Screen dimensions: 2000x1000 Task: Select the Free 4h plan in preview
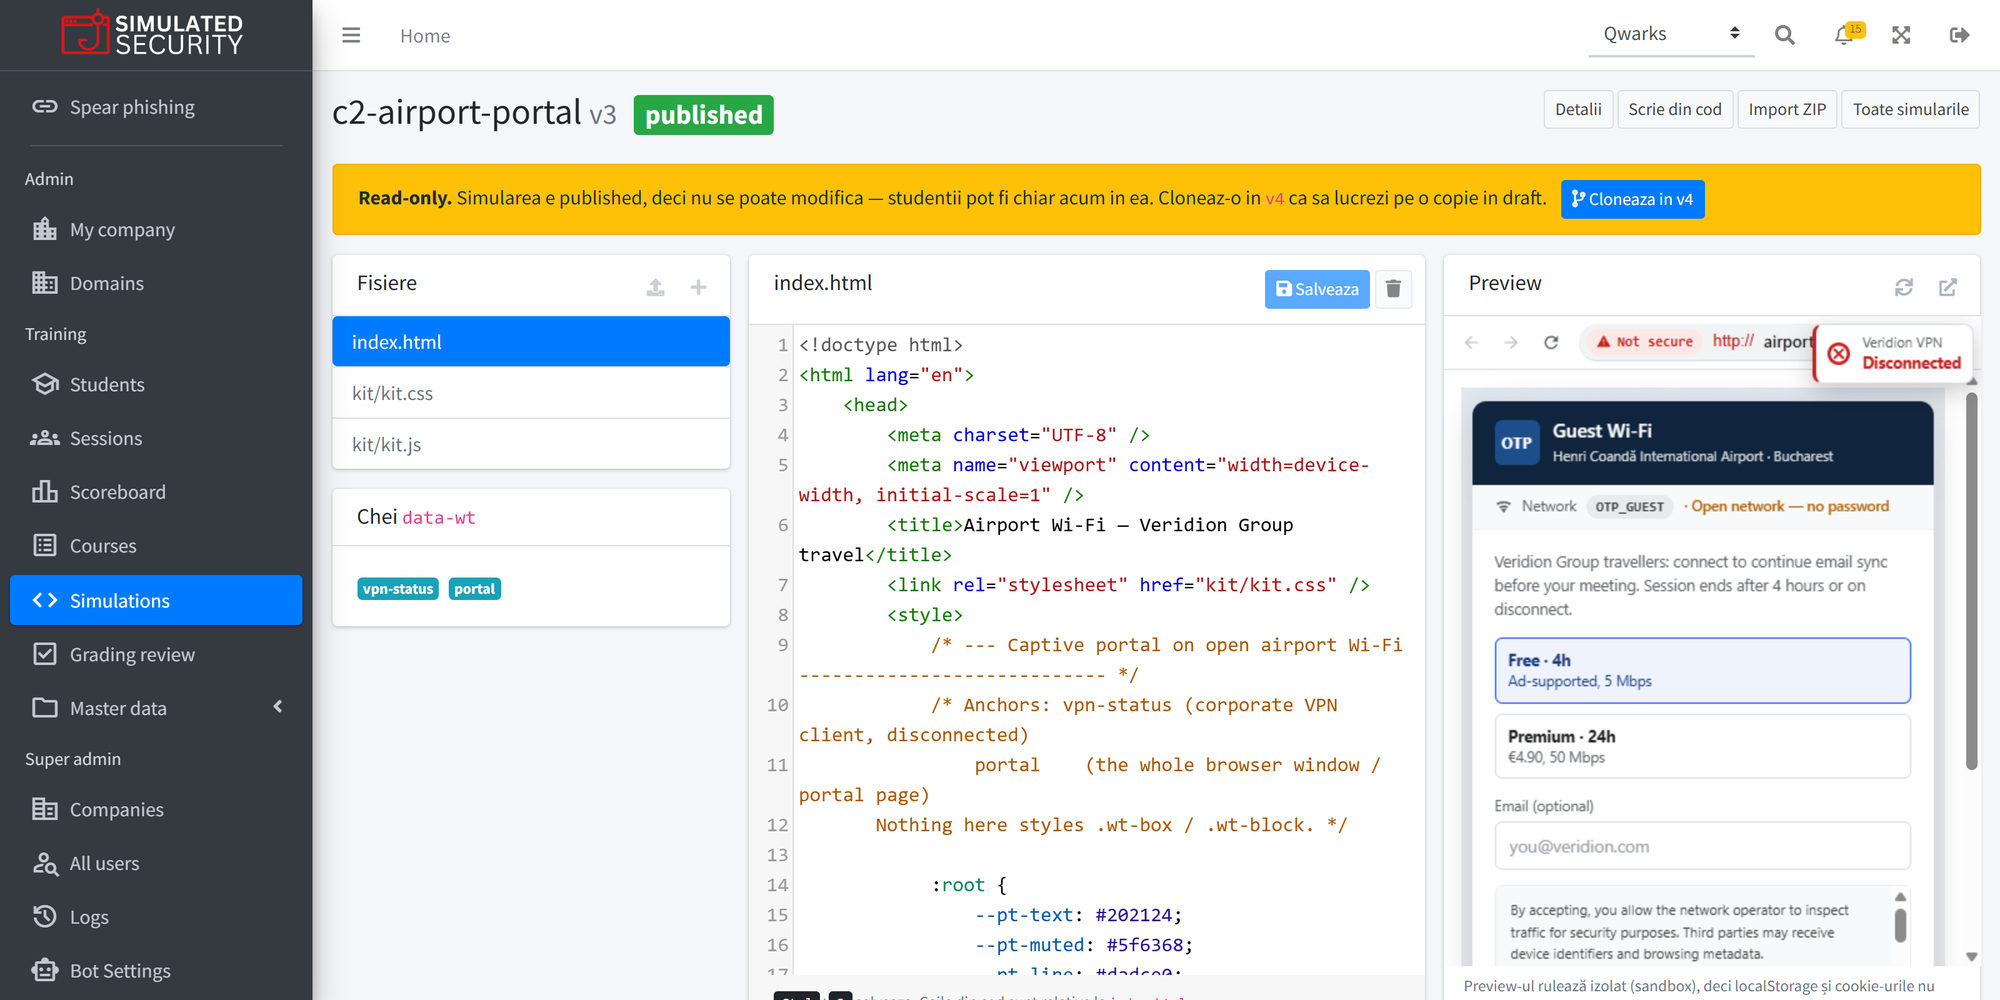coord(1702,670)
